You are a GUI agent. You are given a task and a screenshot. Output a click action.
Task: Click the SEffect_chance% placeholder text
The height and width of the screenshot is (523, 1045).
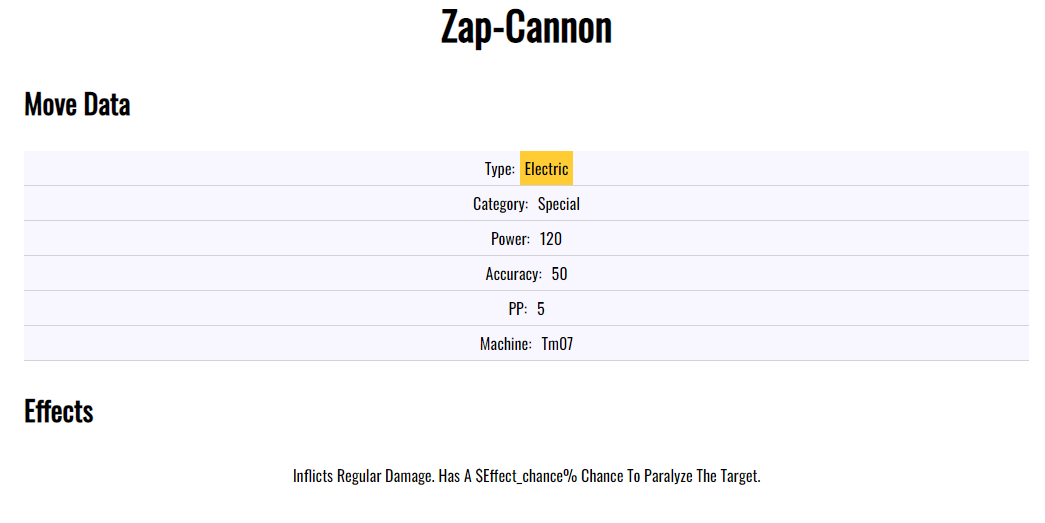coord(520,476)
